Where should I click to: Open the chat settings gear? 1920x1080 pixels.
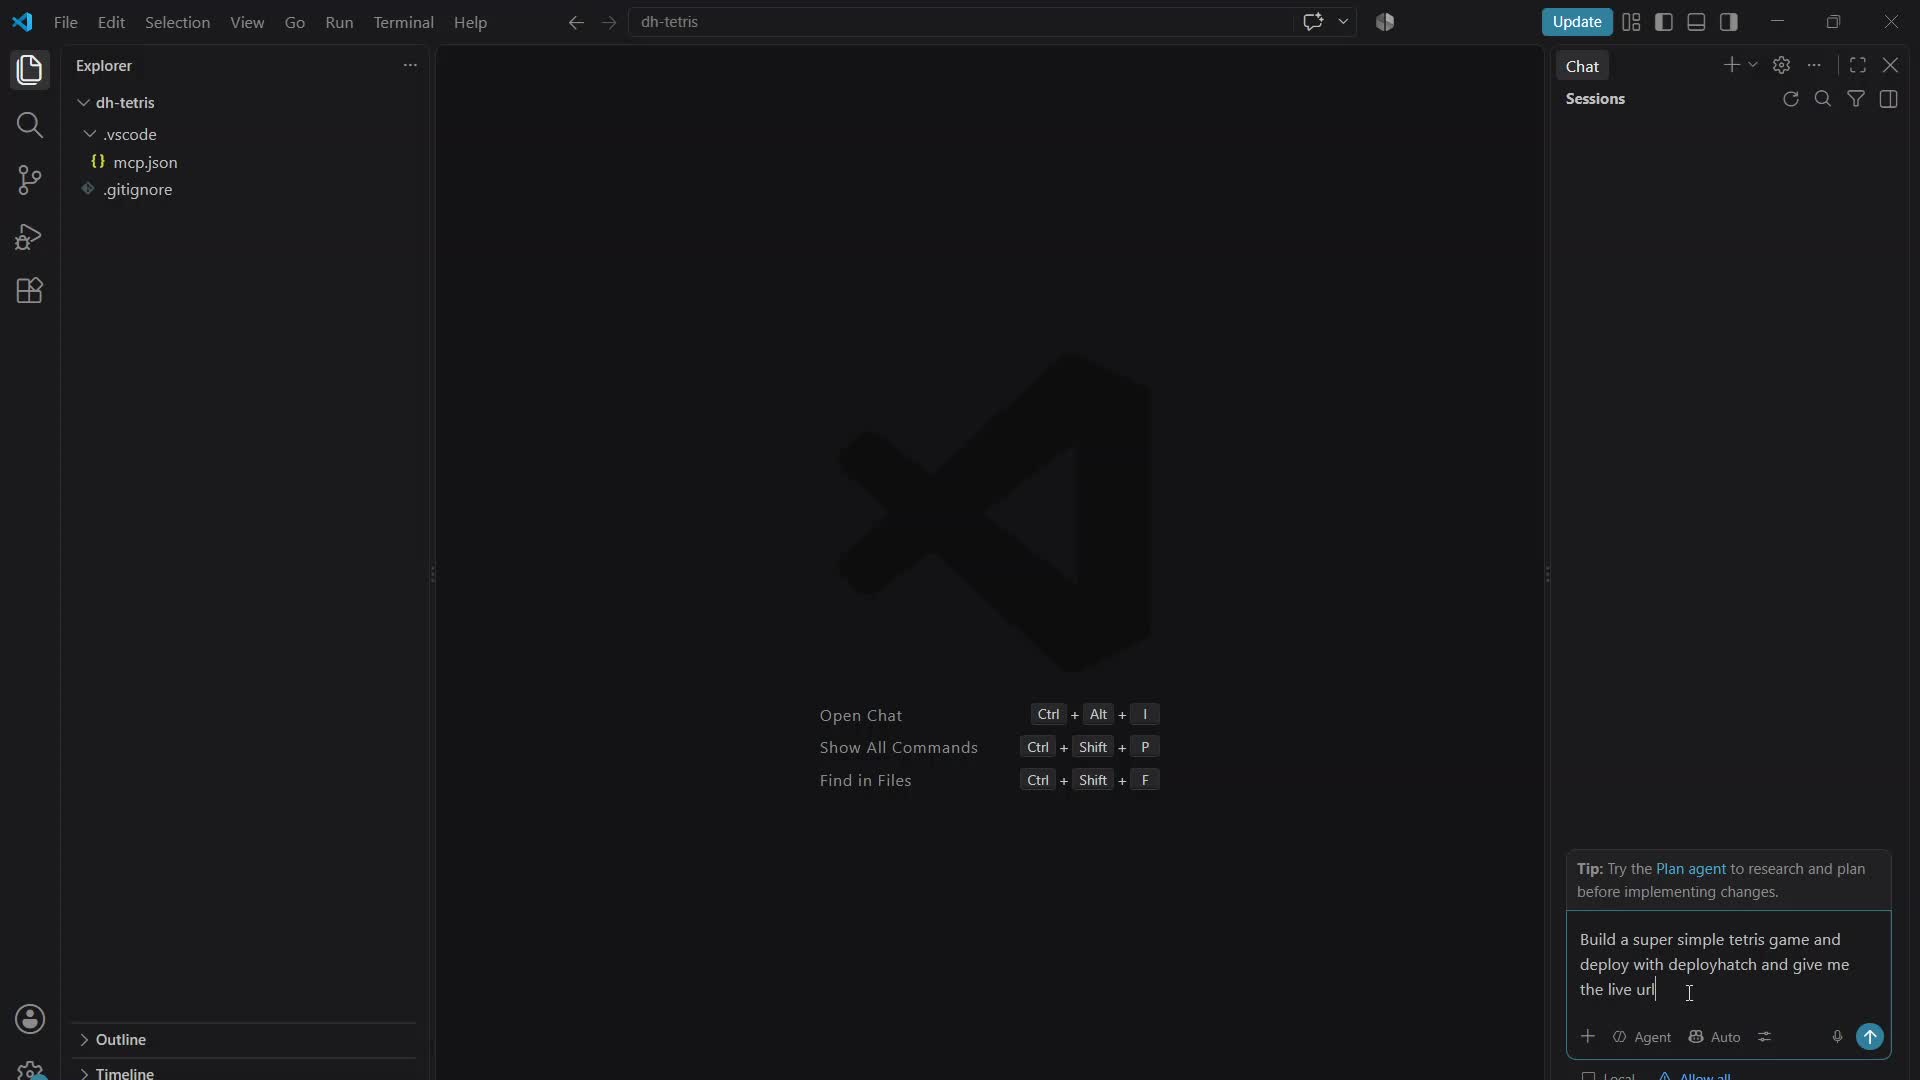pos(1781,65)
